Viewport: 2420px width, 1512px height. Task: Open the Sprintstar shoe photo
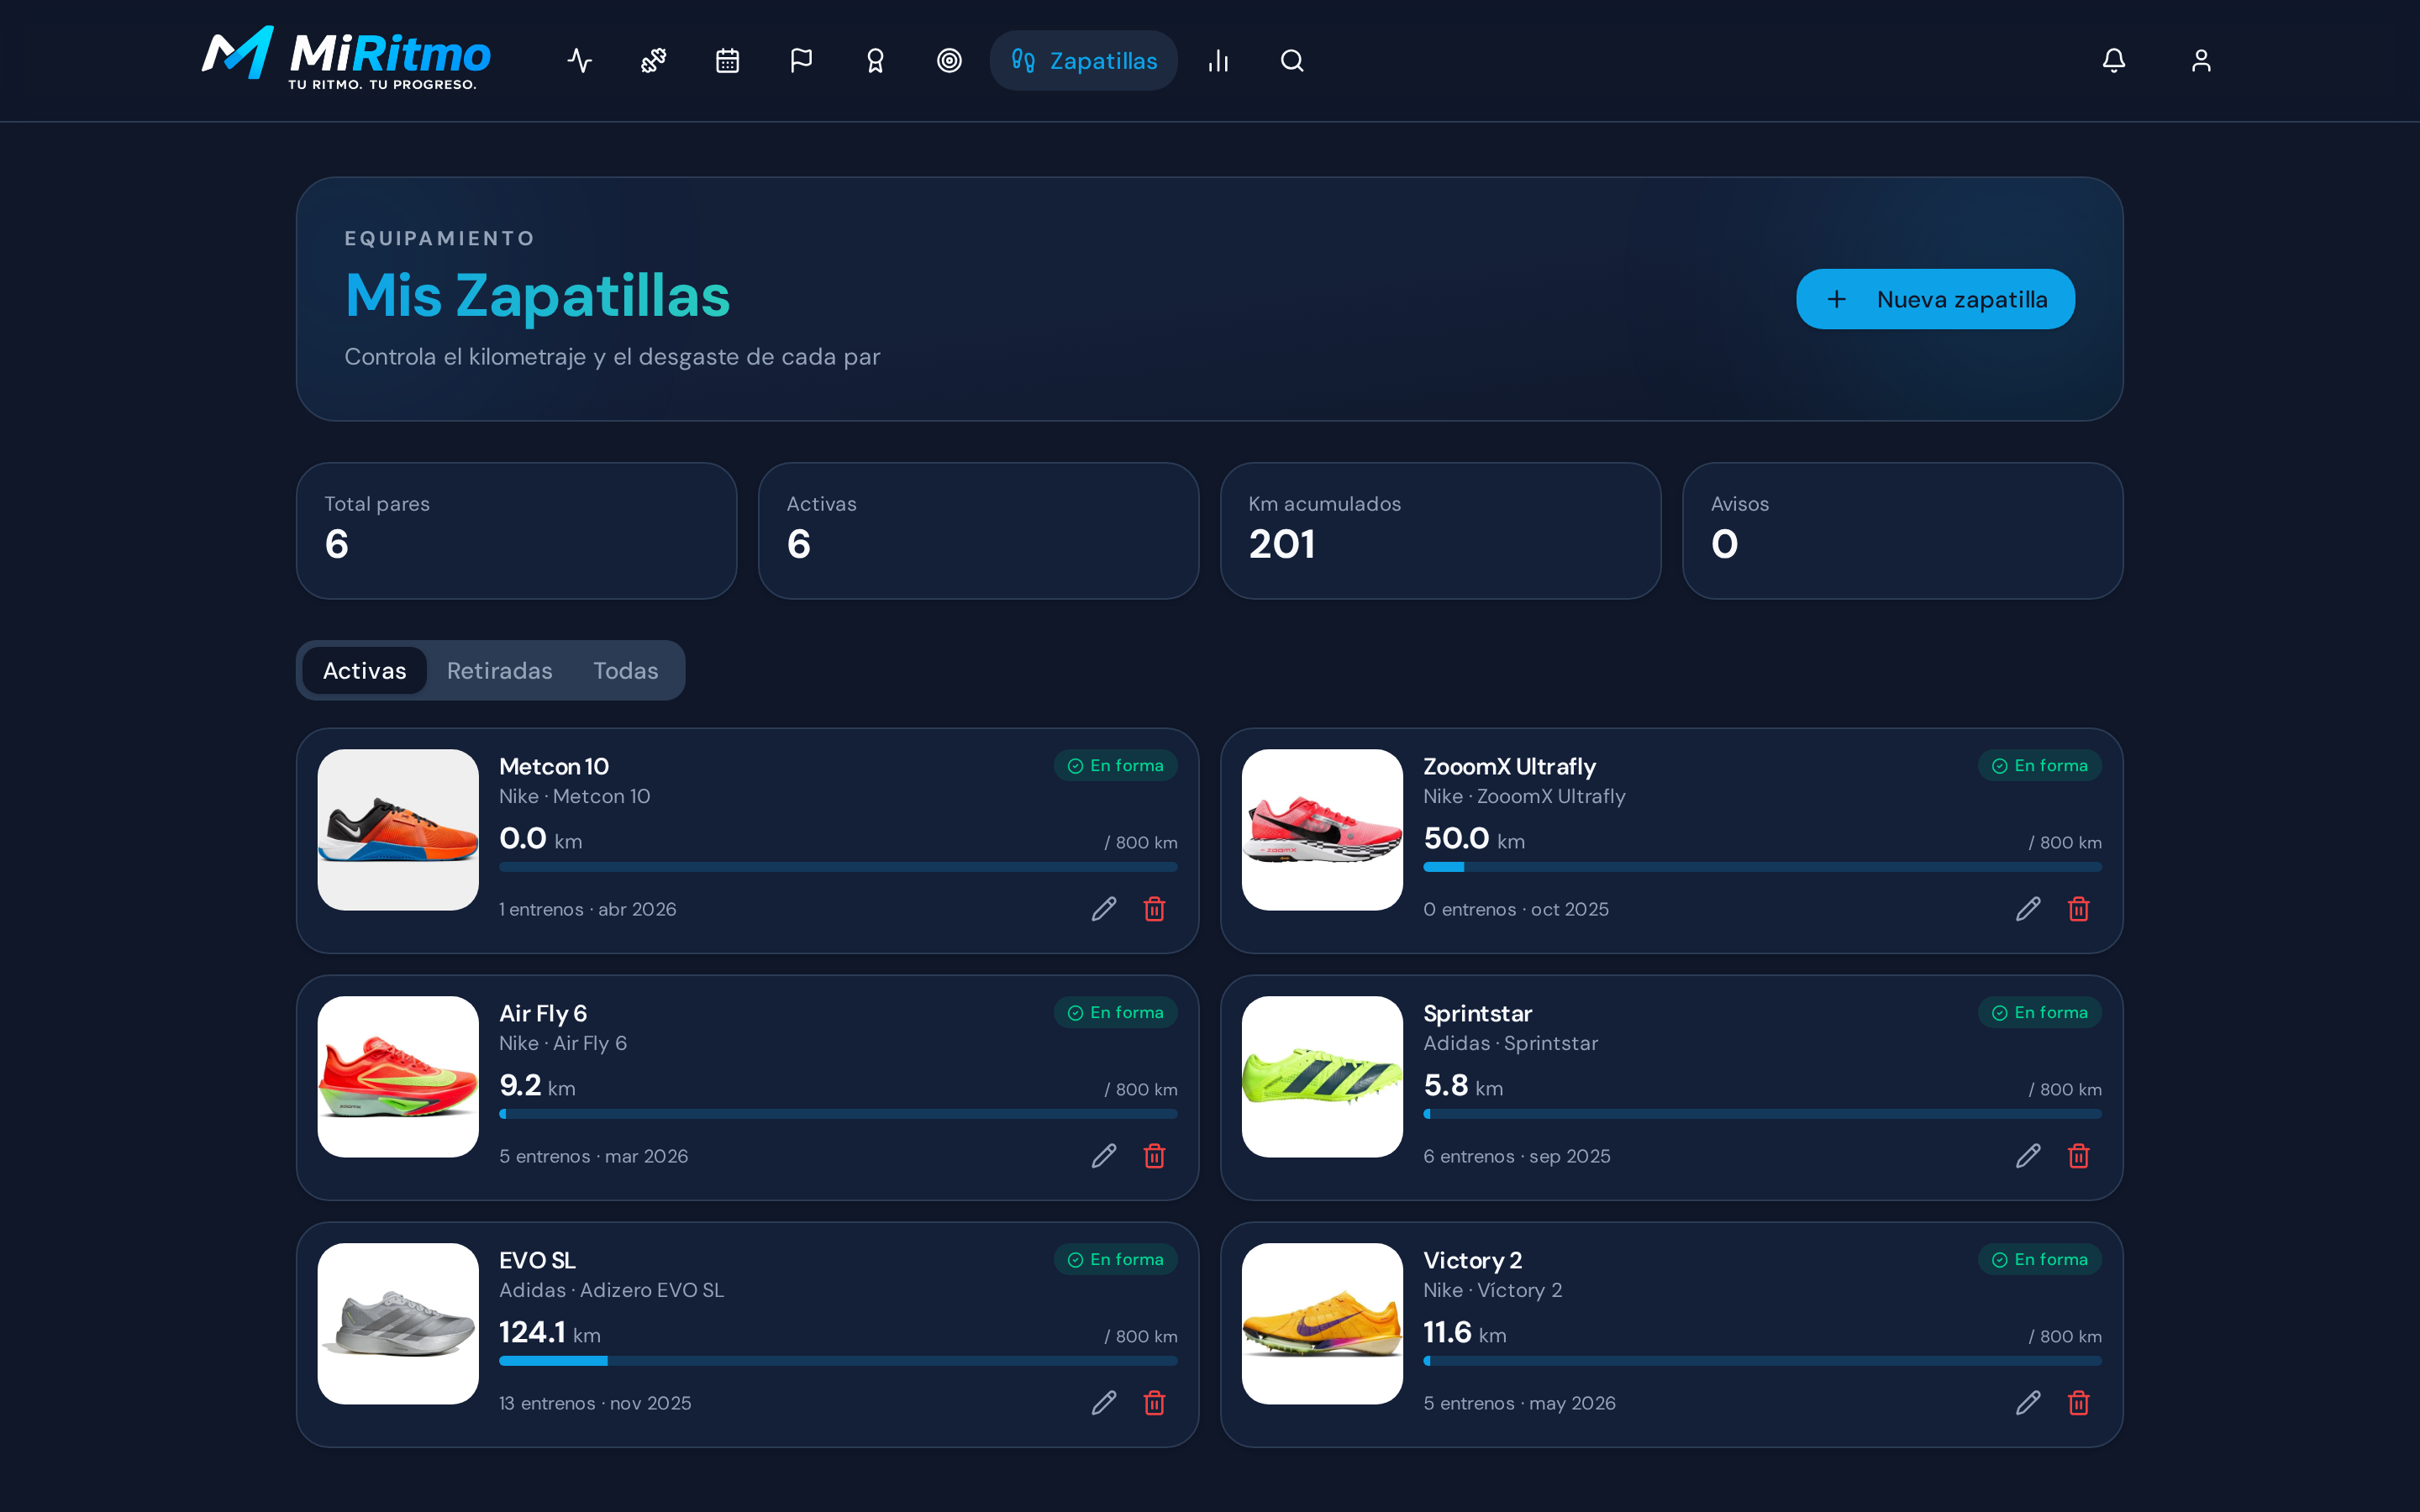point(1323,1077)
